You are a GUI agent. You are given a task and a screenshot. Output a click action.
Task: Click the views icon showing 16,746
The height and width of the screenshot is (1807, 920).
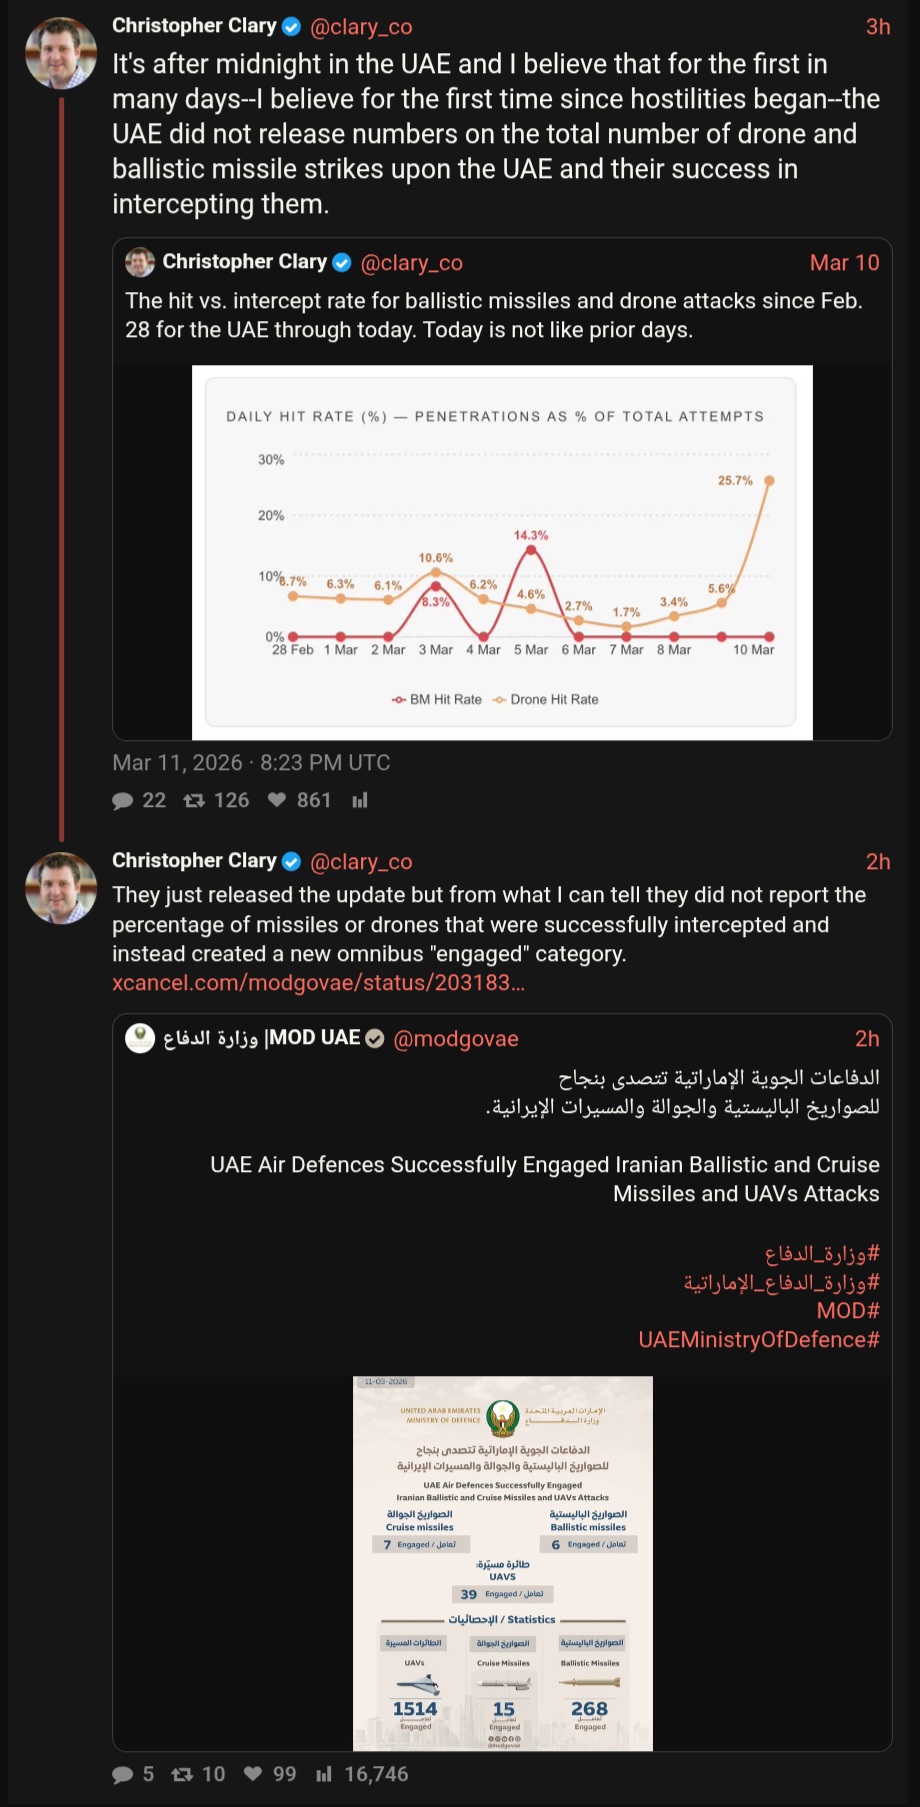pos(324,1774)
